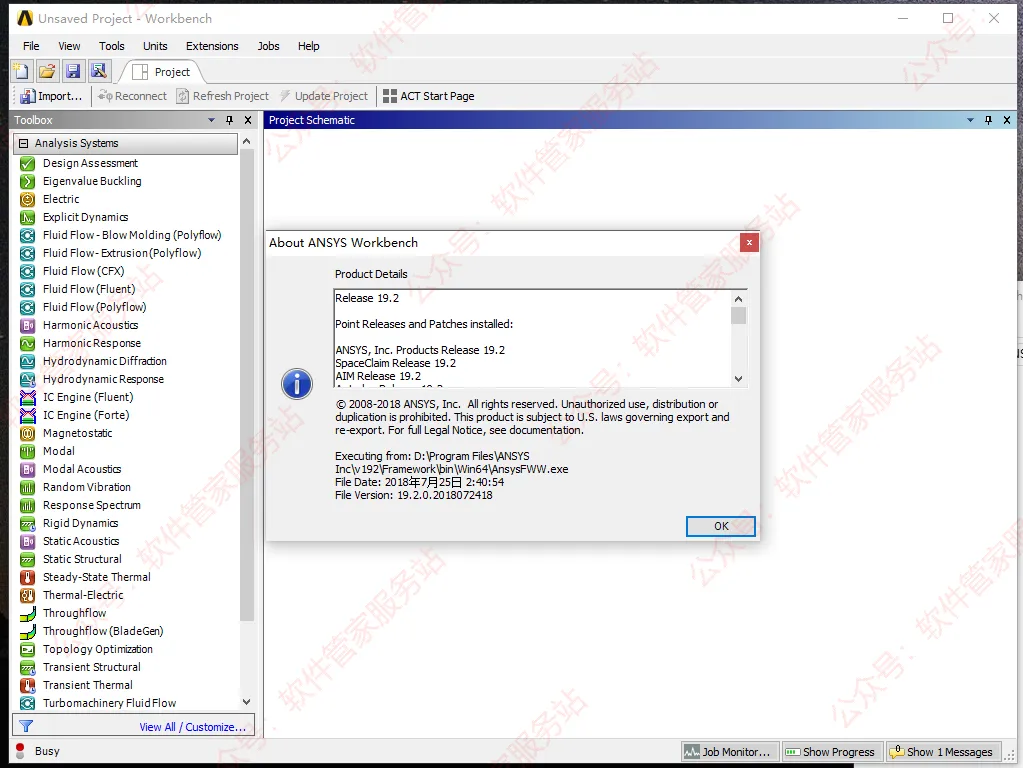
Task: Click Reconnect in the toolbar
Action: 132,96
